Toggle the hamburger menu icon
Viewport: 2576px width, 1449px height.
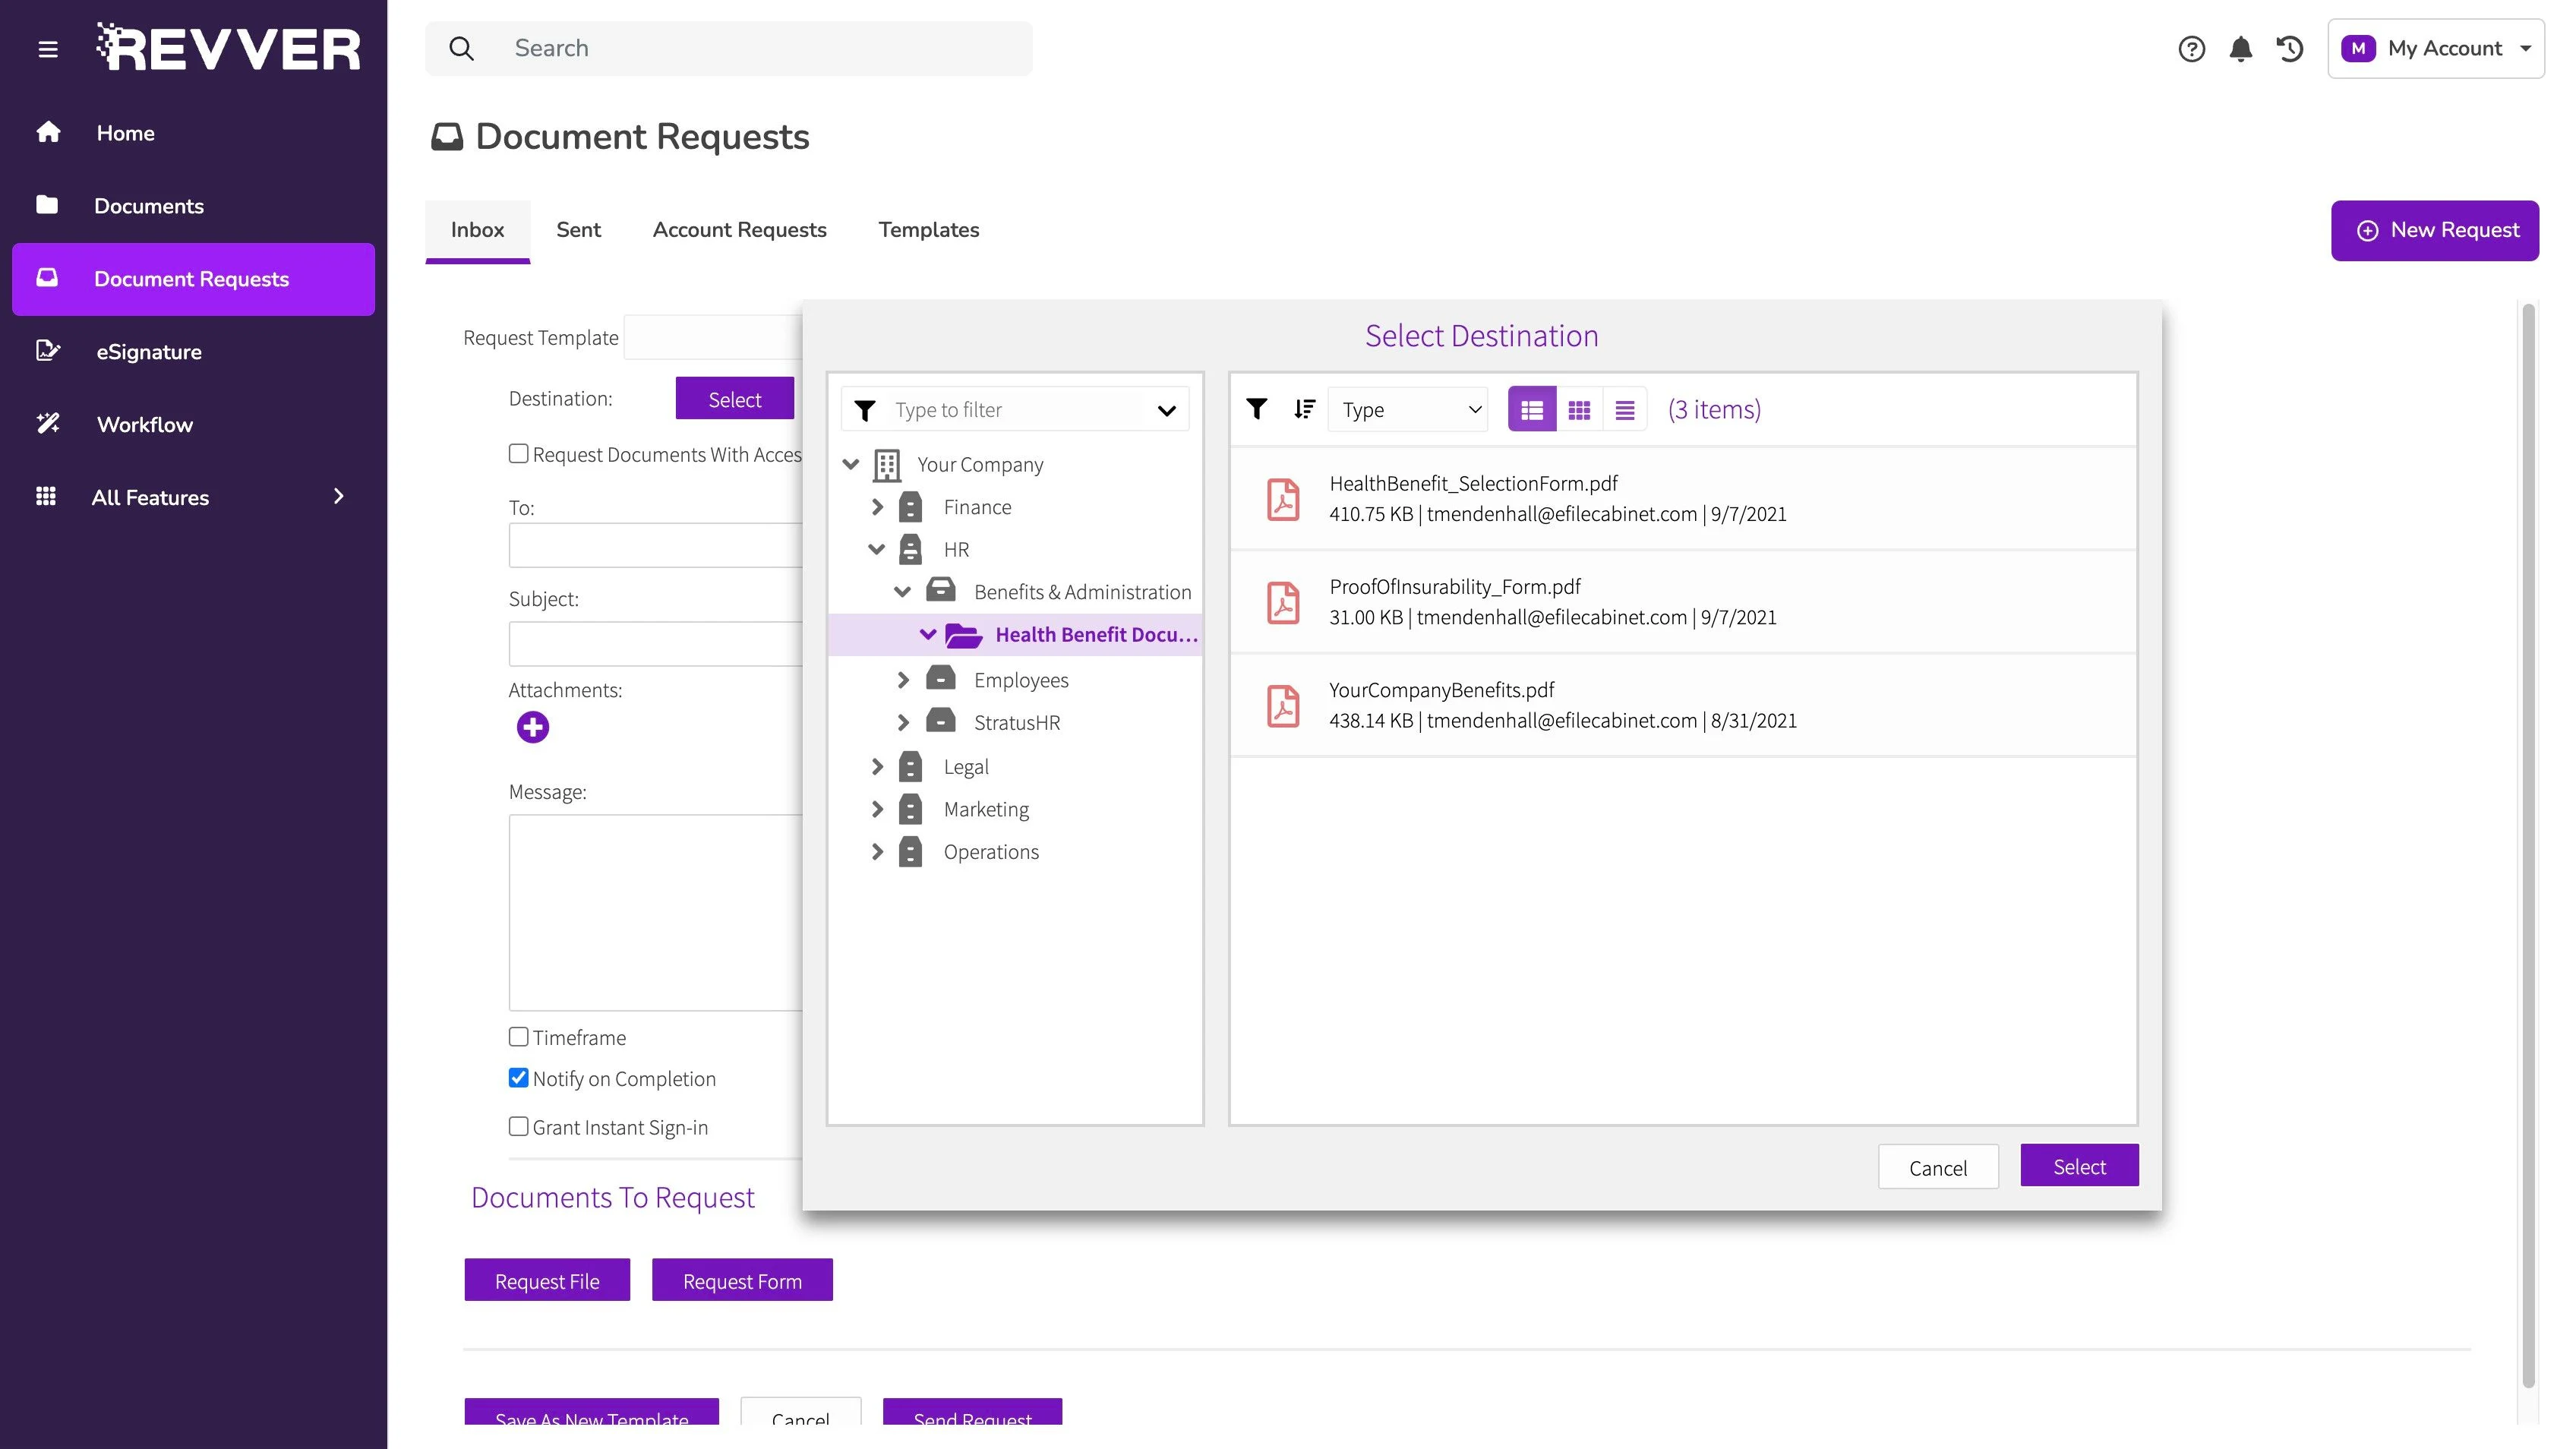48,49
